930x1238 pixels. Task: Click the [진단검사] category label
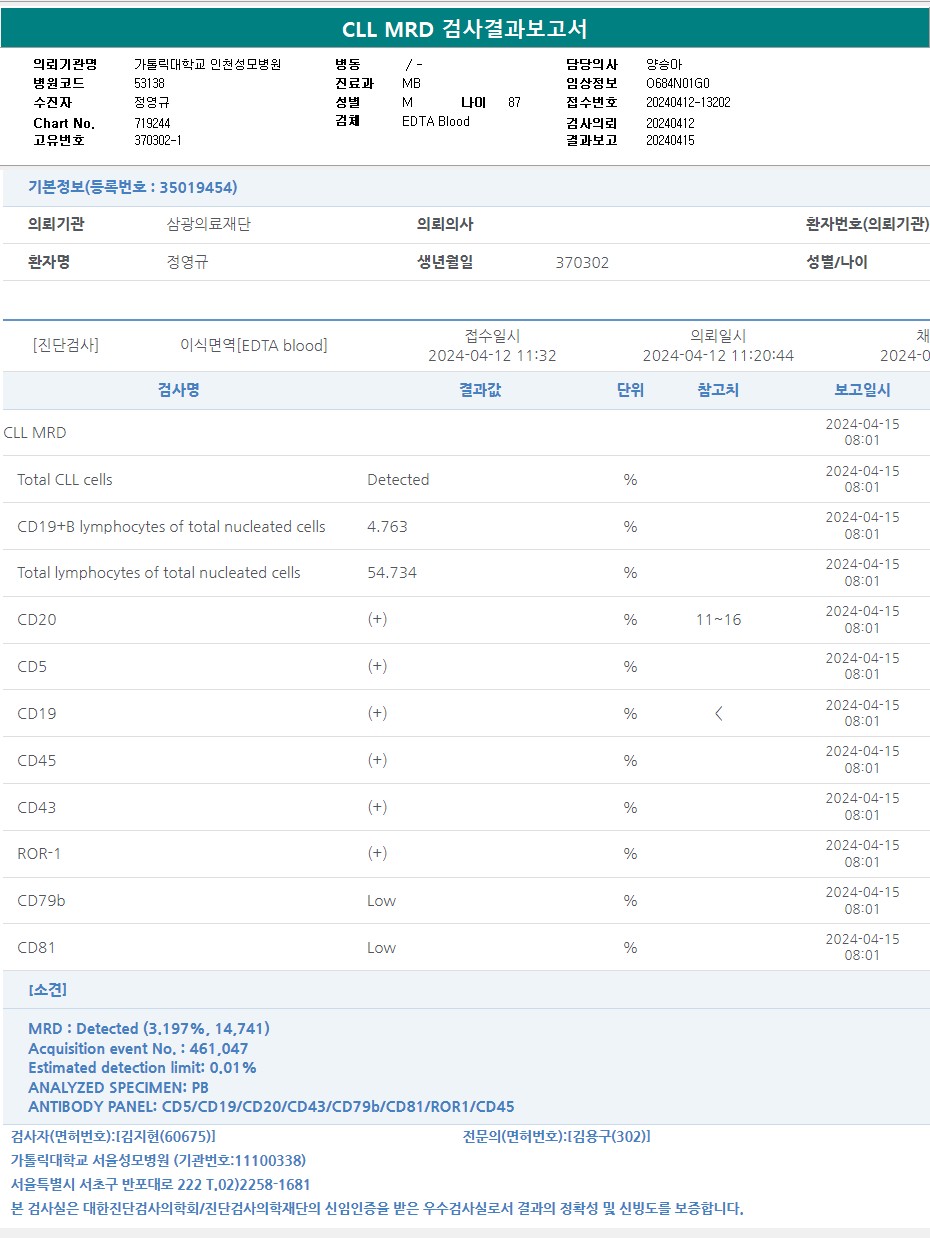coord(66,346)
